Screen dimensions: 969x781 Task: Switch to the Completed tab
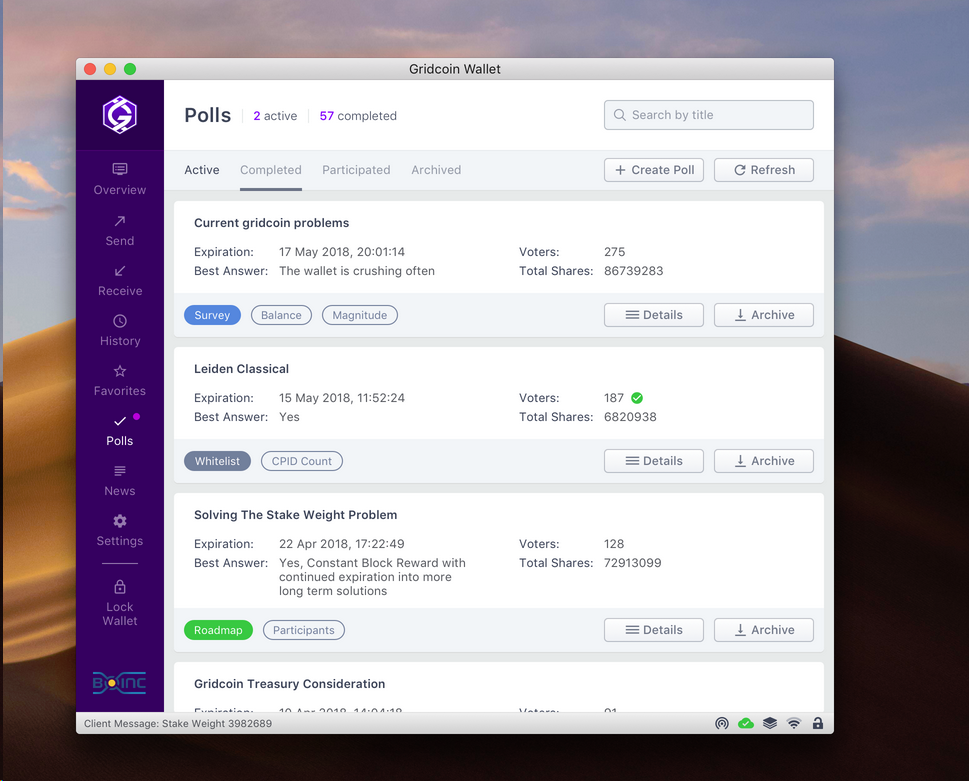pyautogui.click(x=271, y=170)
